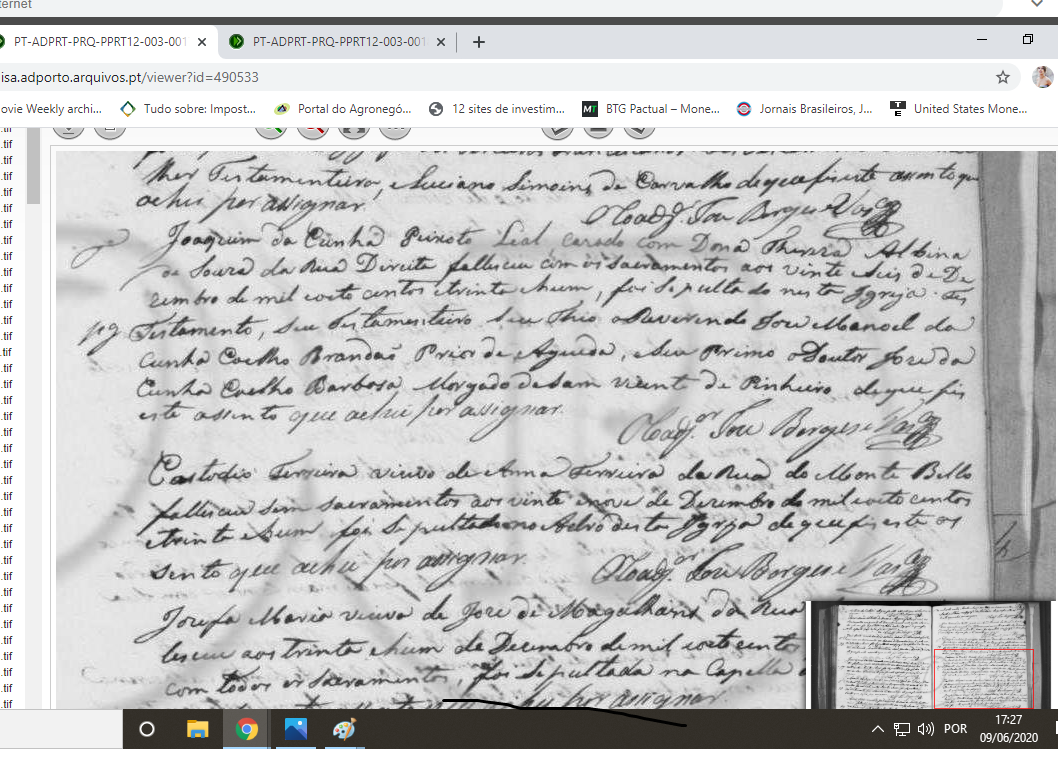Select the green zoom-in tool in the viewer

270,128
